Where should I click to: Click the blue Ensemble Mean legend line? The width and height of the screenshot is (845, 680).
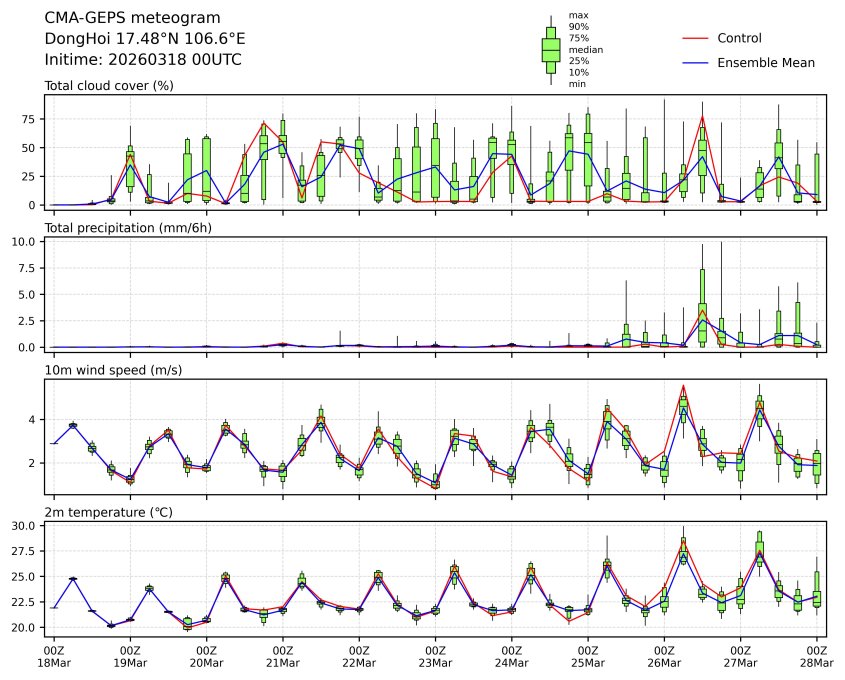[x=695, y=62]
